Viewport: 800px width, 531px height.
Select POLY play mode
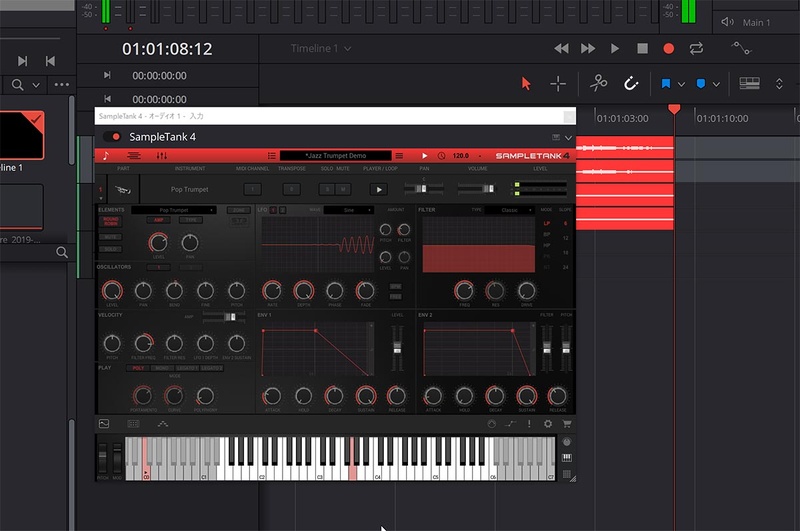(x=138, y=368)
